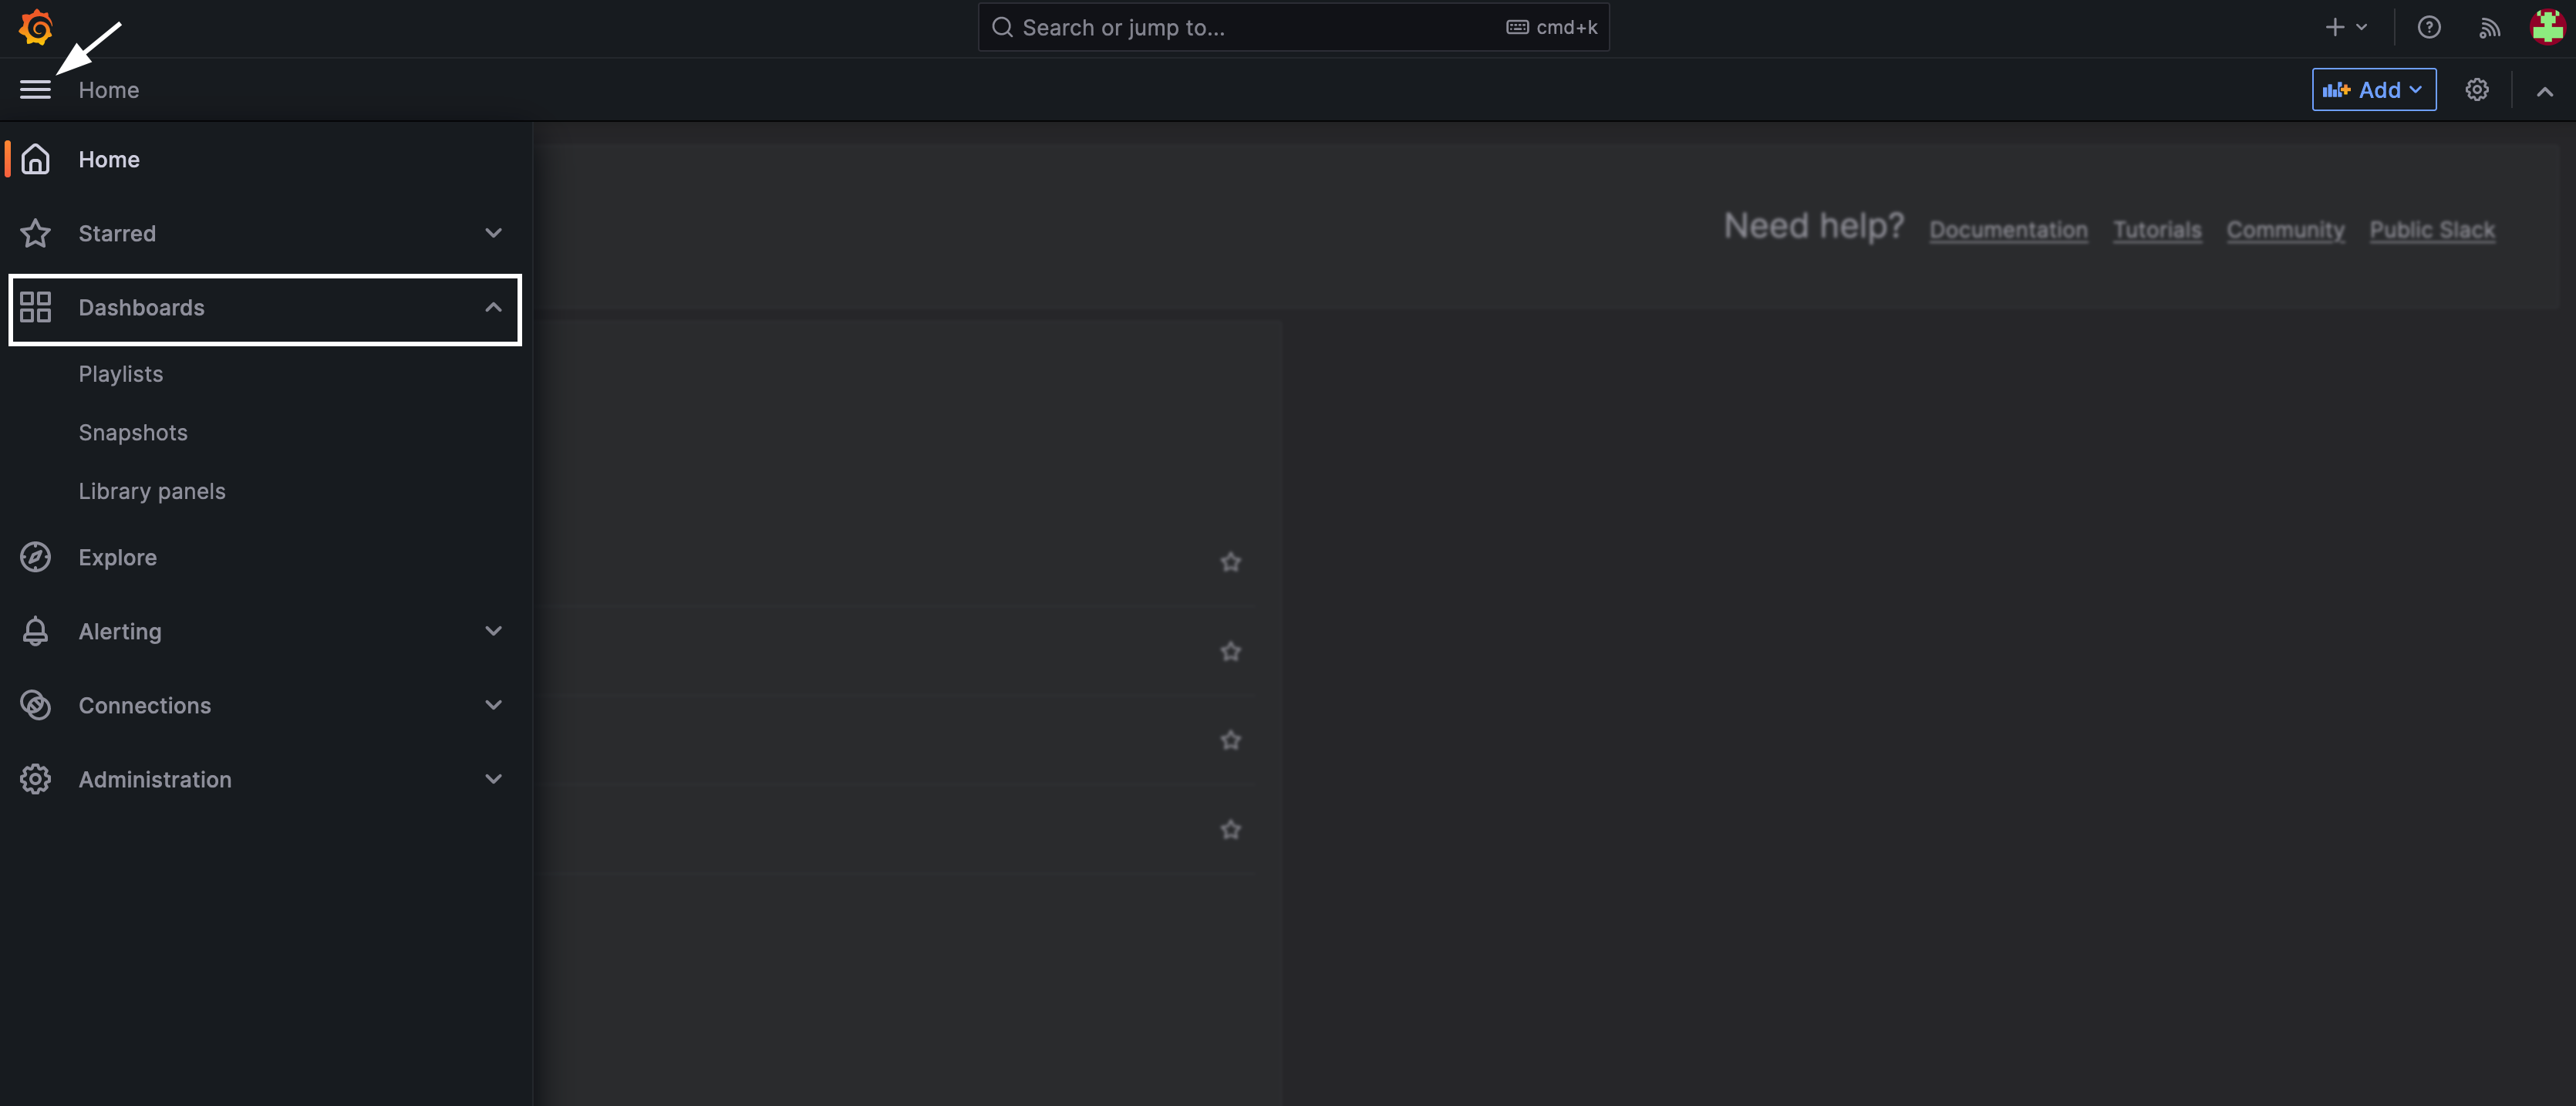
Task: Open the Documentation link
Action: [x=2008, y=230]
